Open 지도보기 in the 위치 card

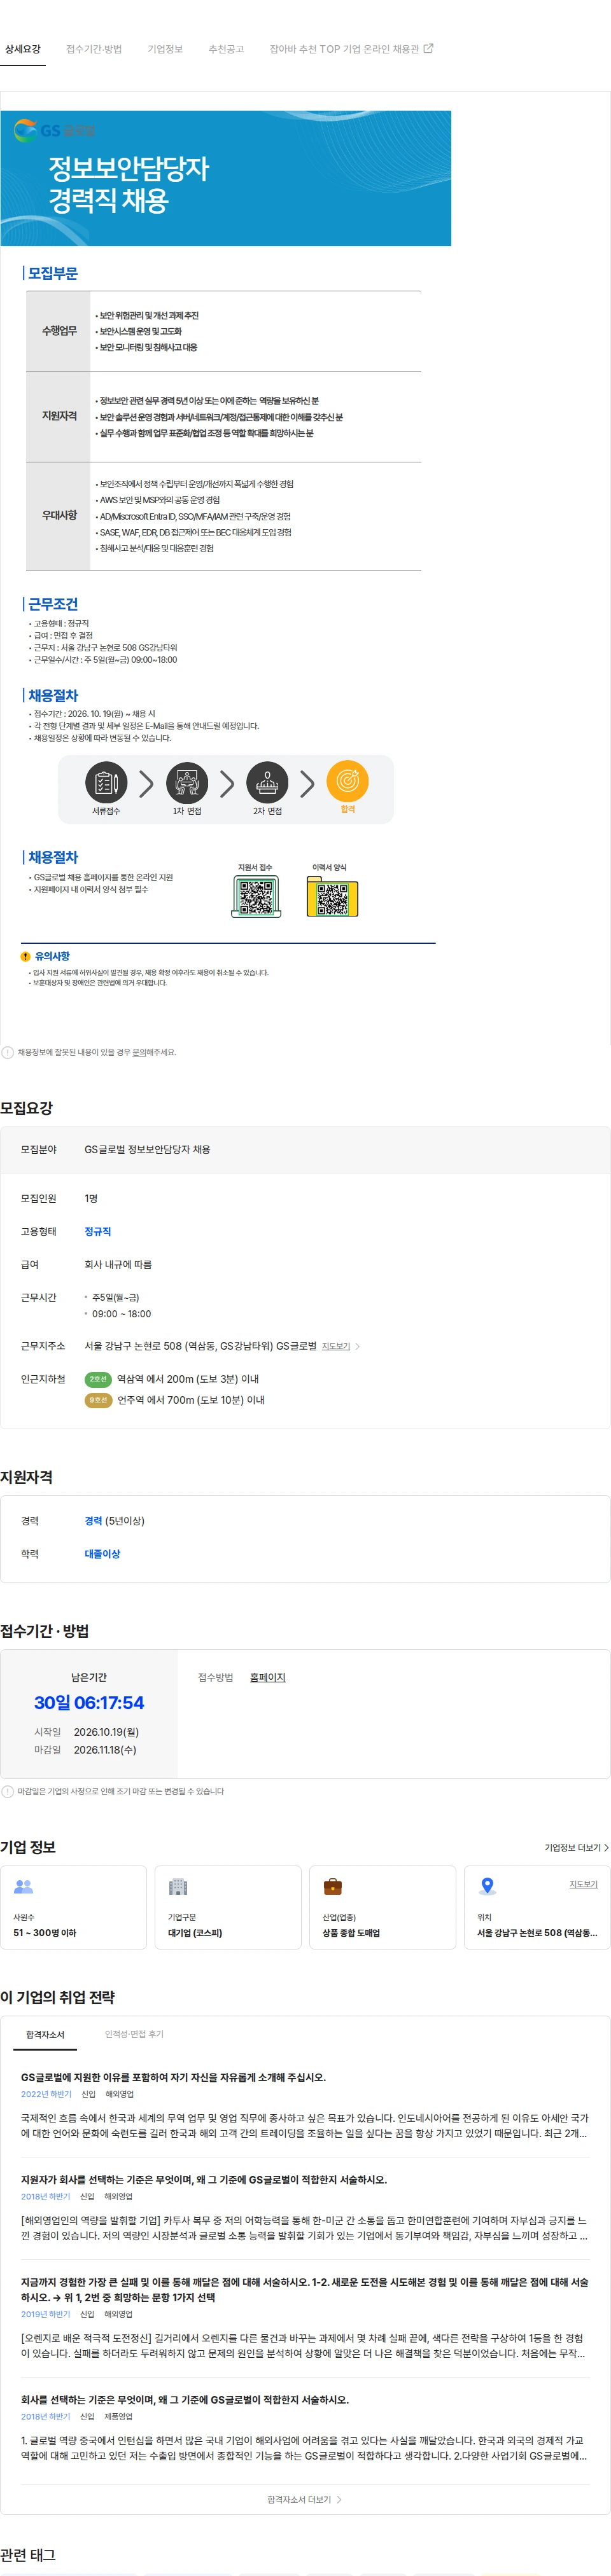pyautogui.click(x=583, y=1884)
